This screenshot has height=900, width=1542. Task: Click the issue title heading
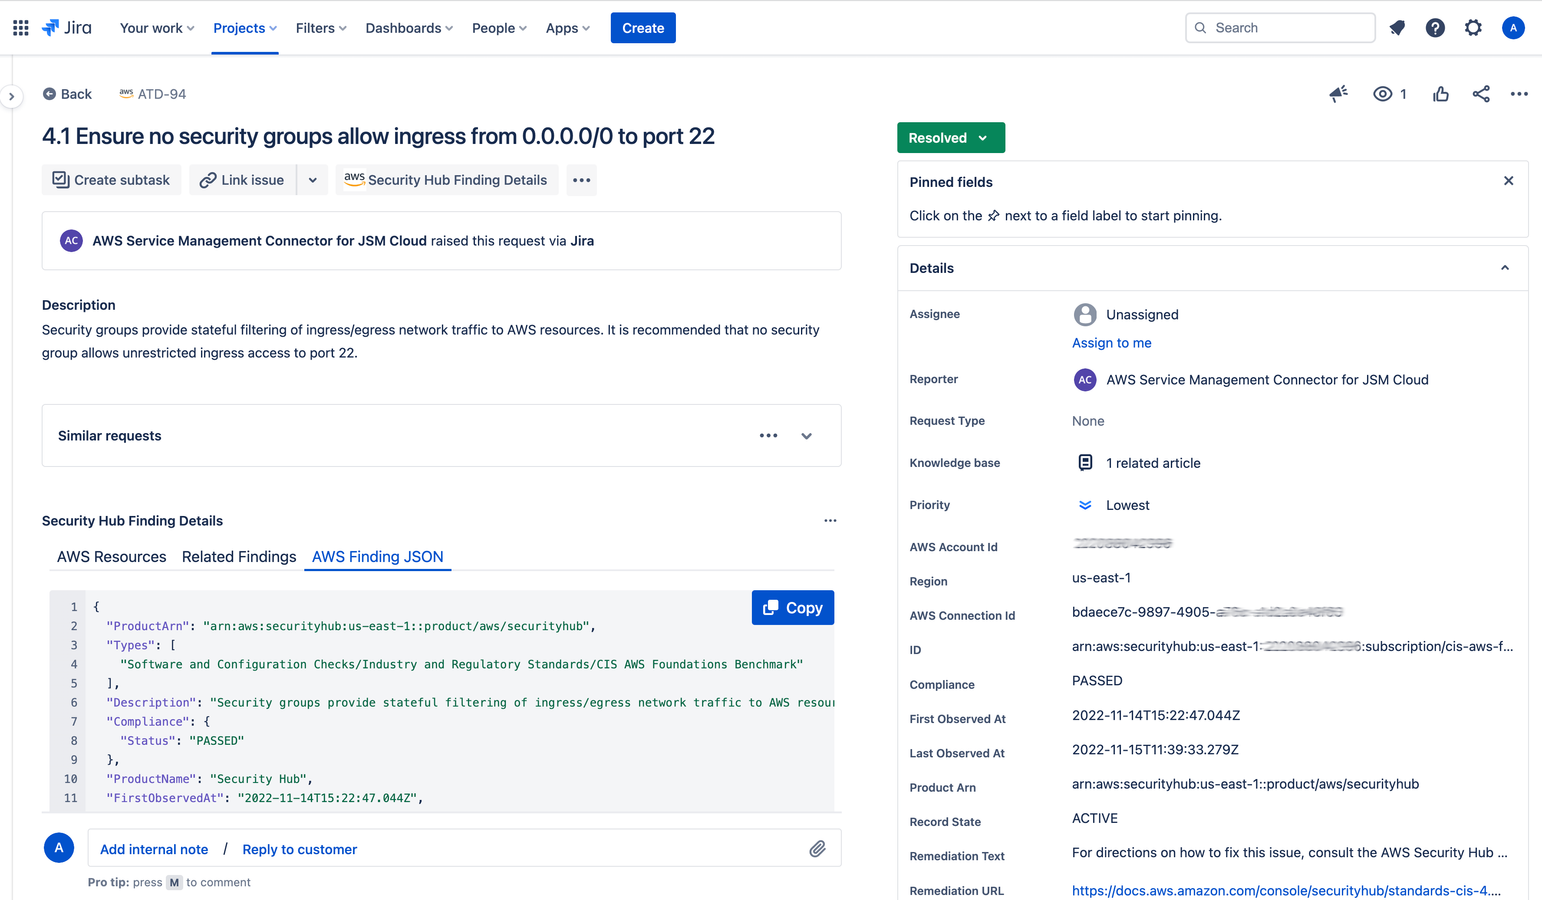point(378,136)
